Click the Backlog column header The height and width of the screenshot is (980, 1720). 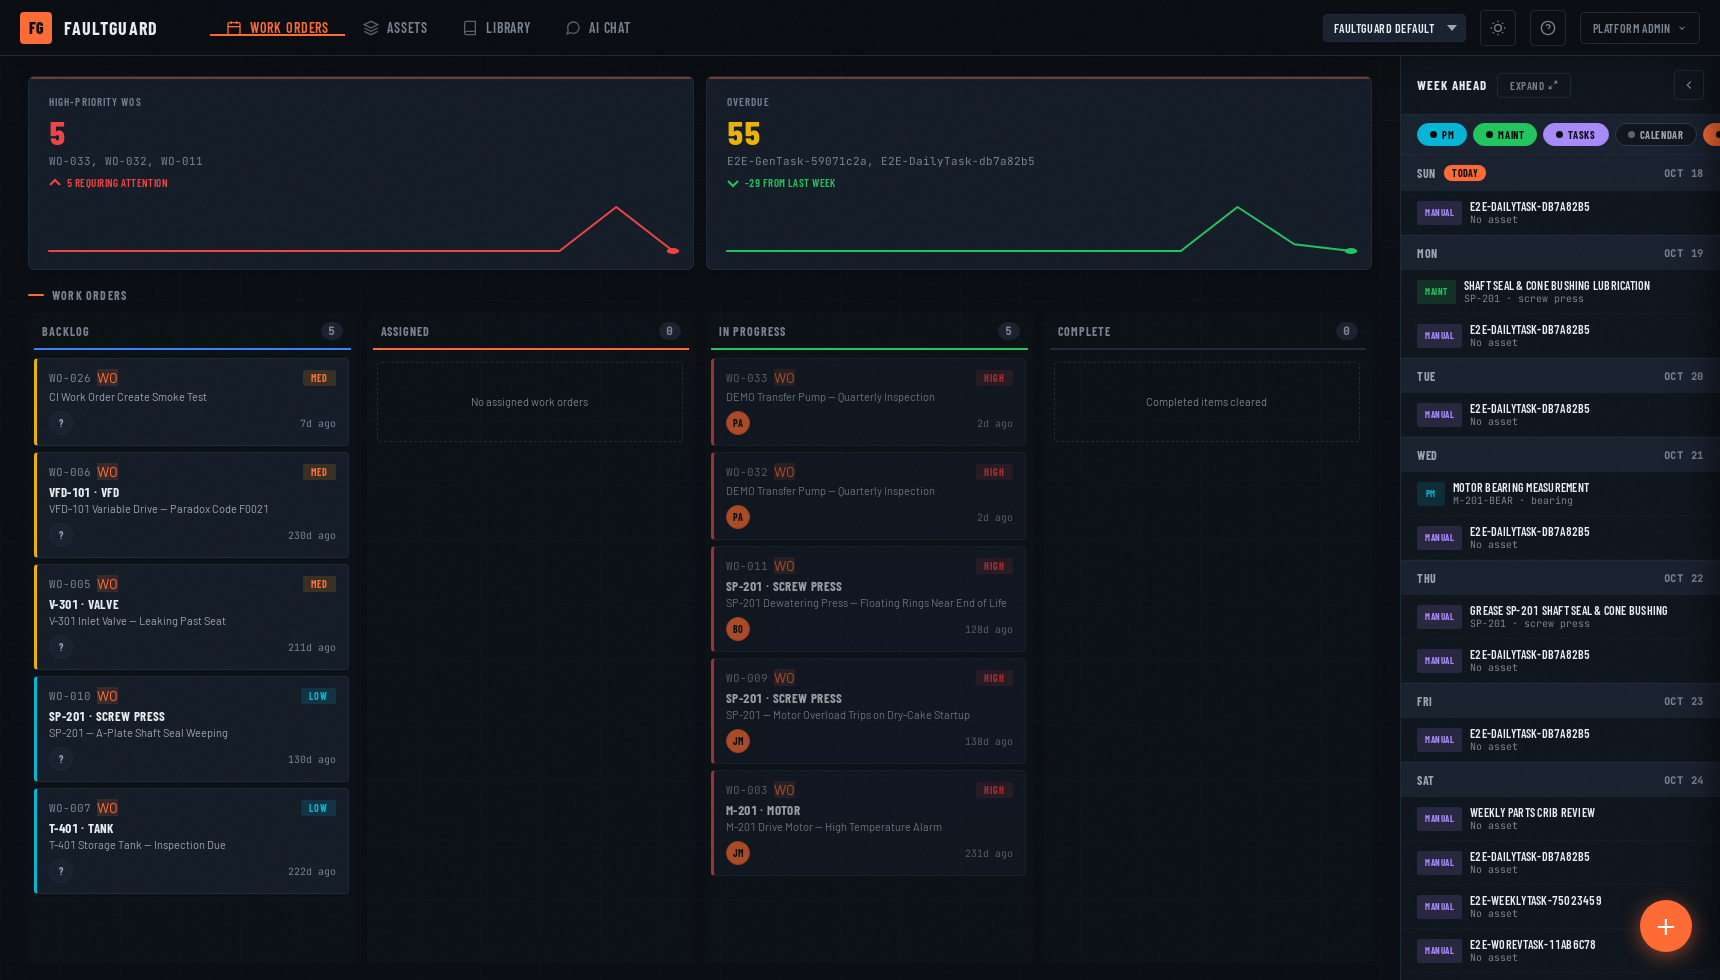pos(191,332)
